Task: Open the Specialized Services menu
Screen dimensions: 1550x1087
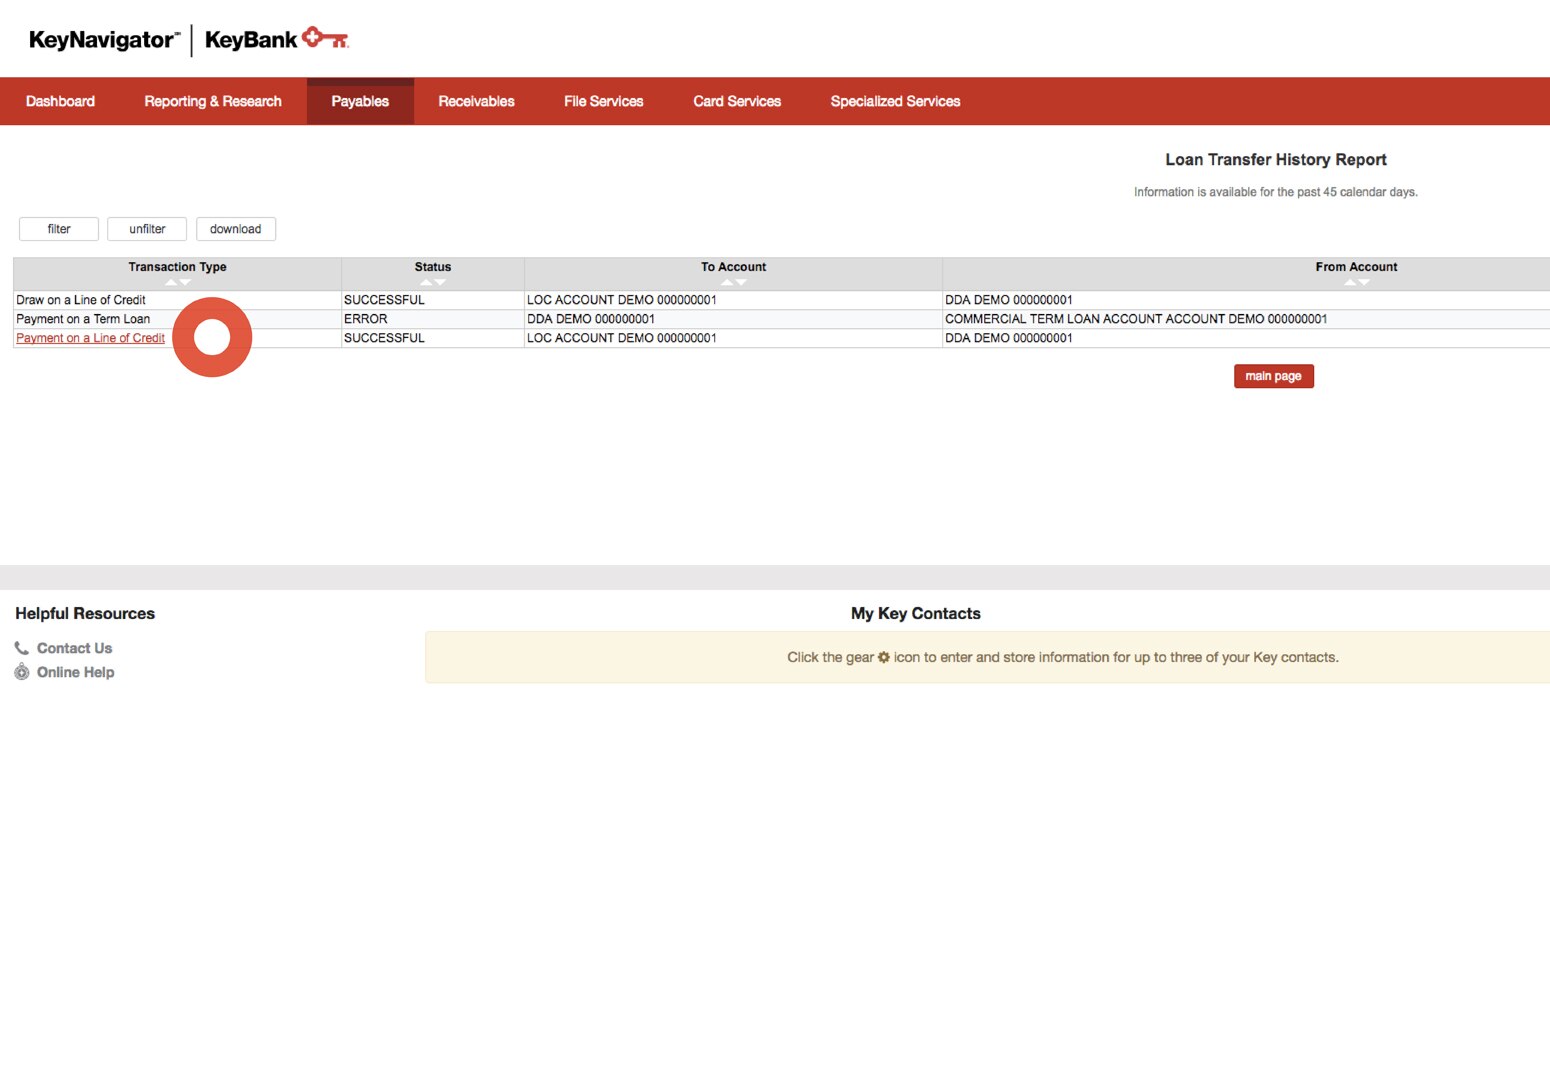Action: [894, 101]
